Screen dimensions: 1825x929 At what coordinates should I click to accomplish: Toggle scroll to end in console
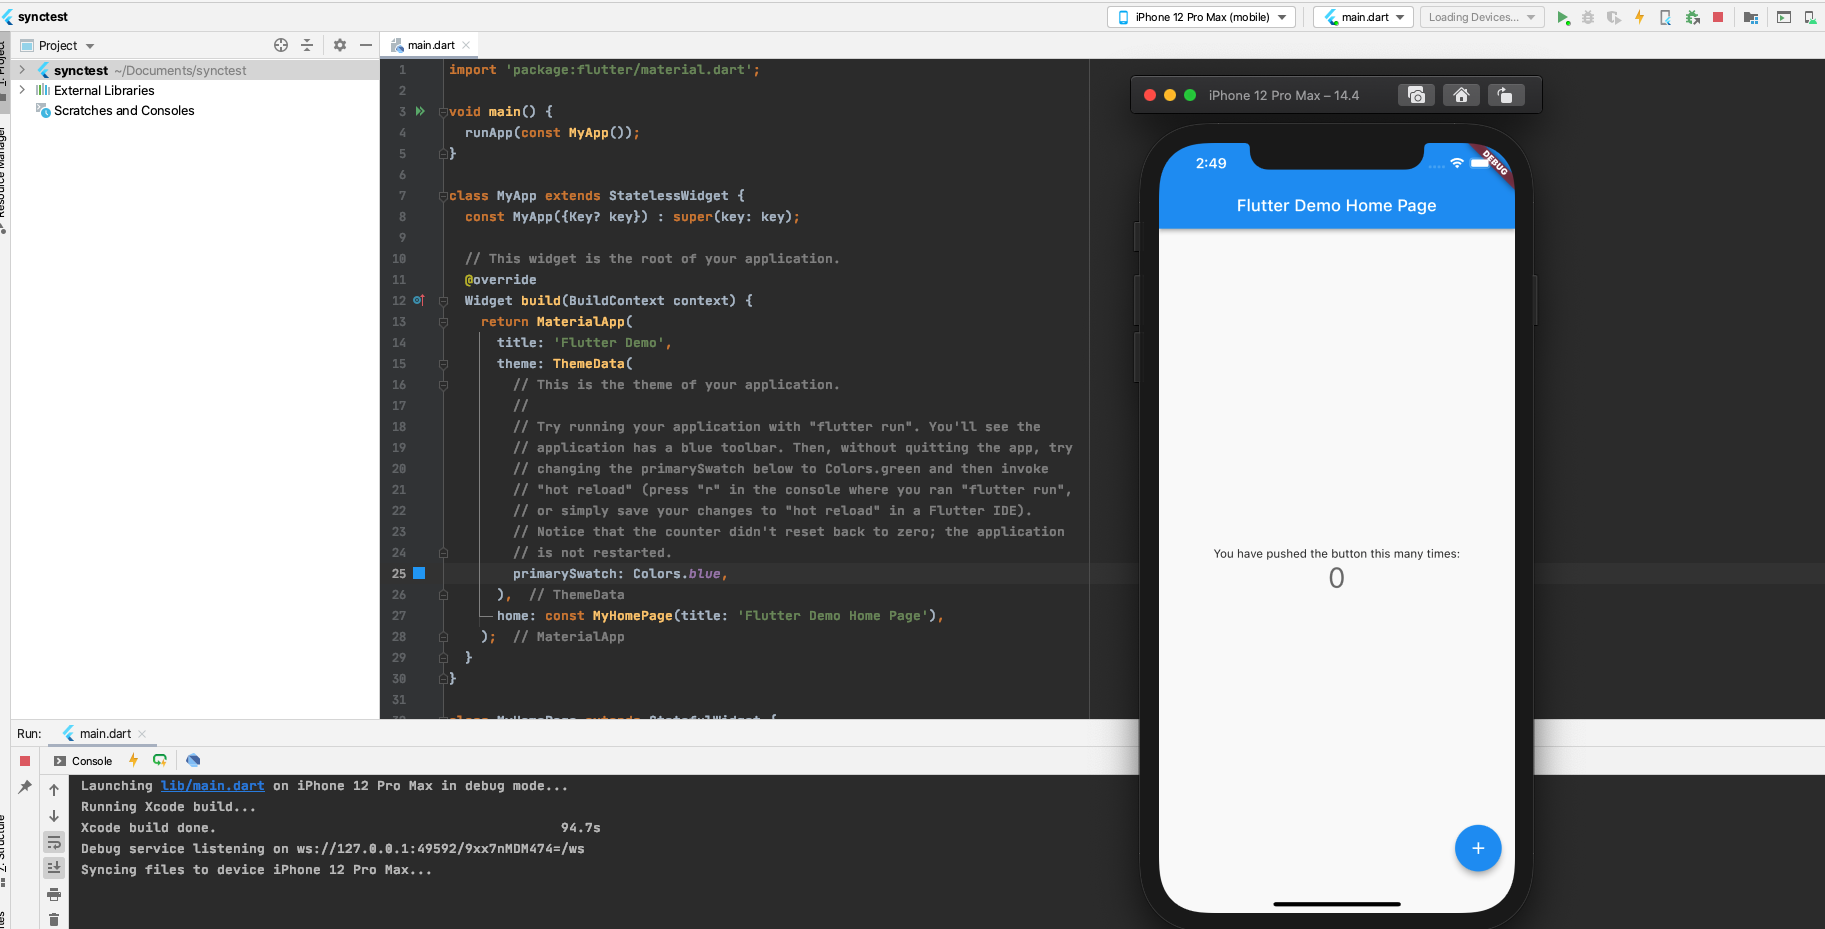(x=54, y=868)
